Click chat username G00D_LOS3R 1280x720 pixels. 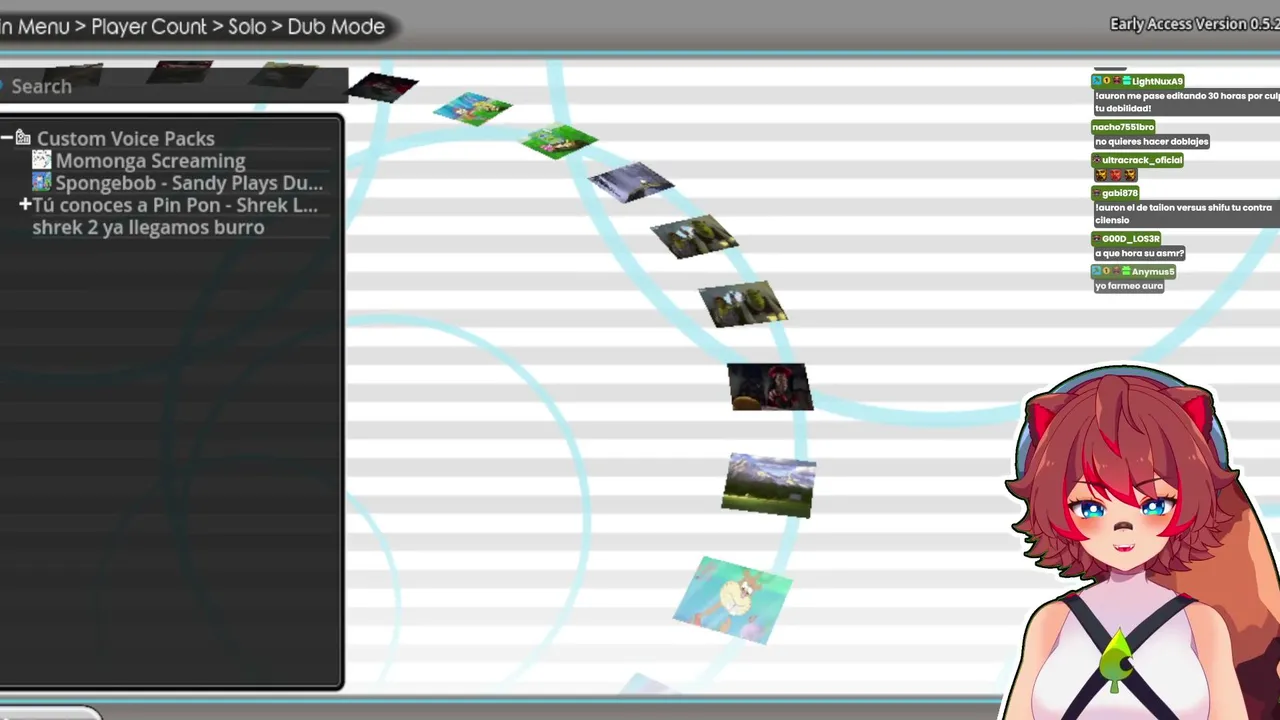1130,239
